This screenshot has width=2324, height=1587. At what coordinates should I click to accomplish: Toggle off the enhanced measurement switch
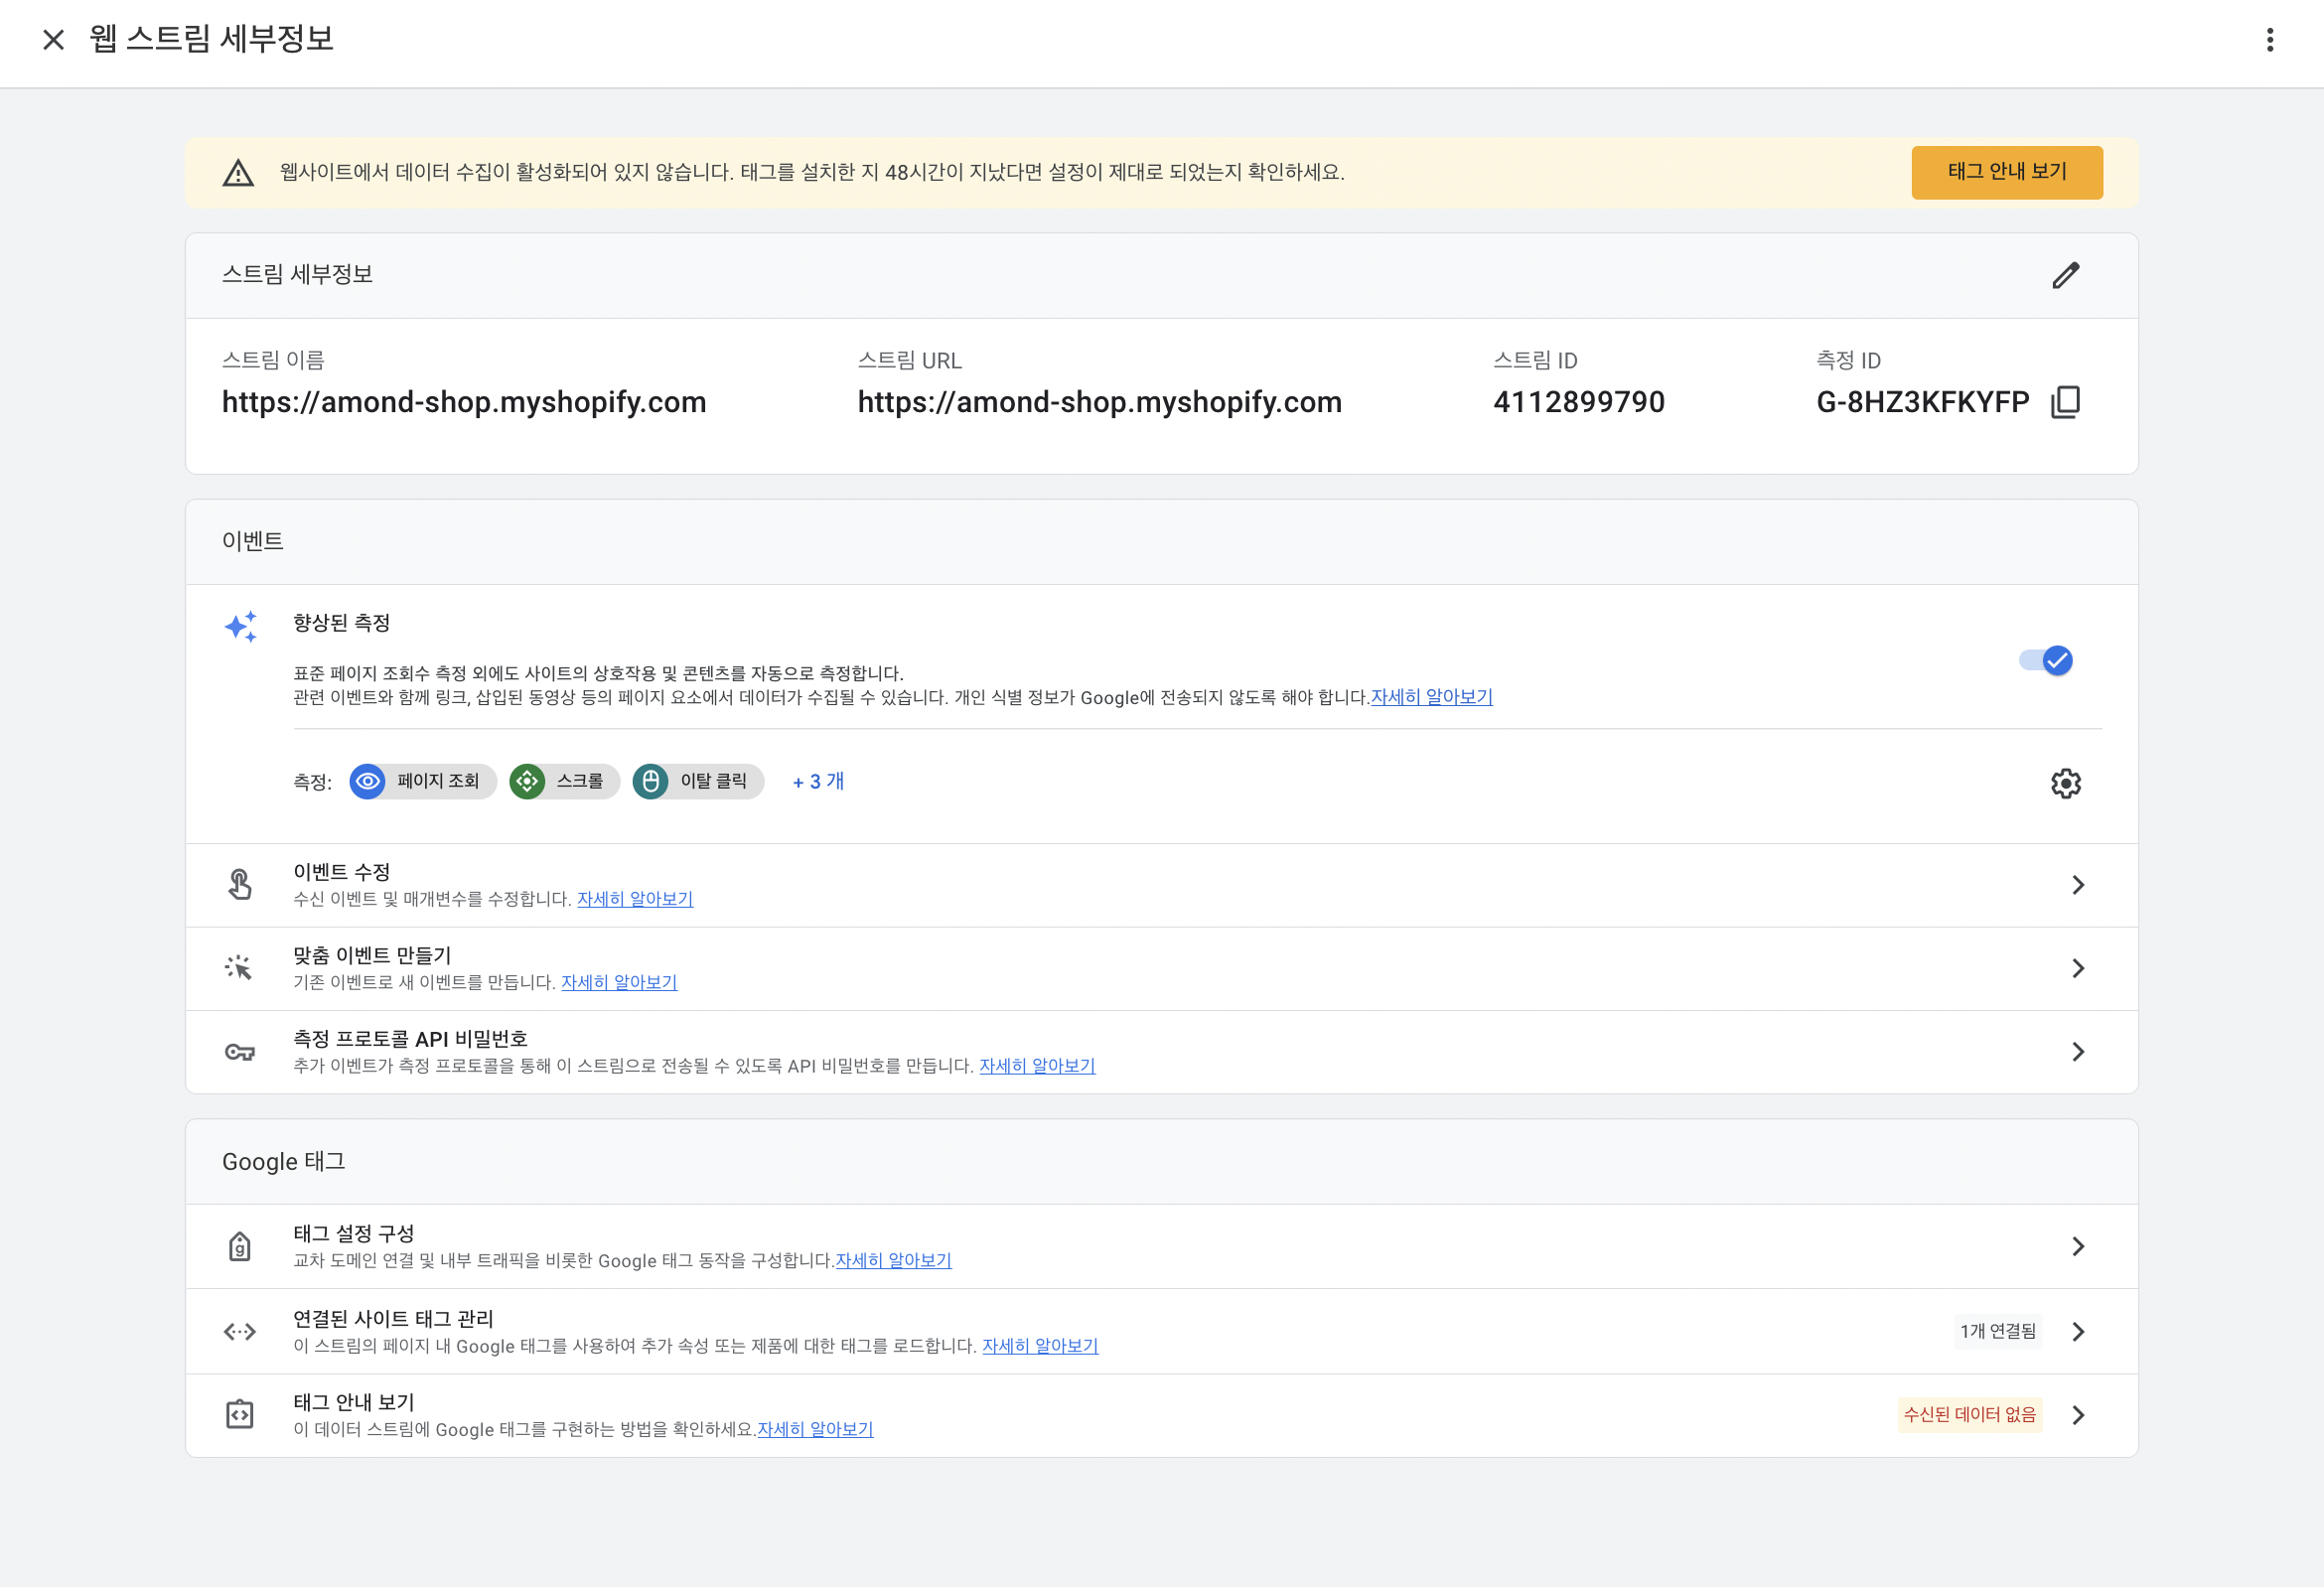pyautogui.click(x=2045, y=660)
